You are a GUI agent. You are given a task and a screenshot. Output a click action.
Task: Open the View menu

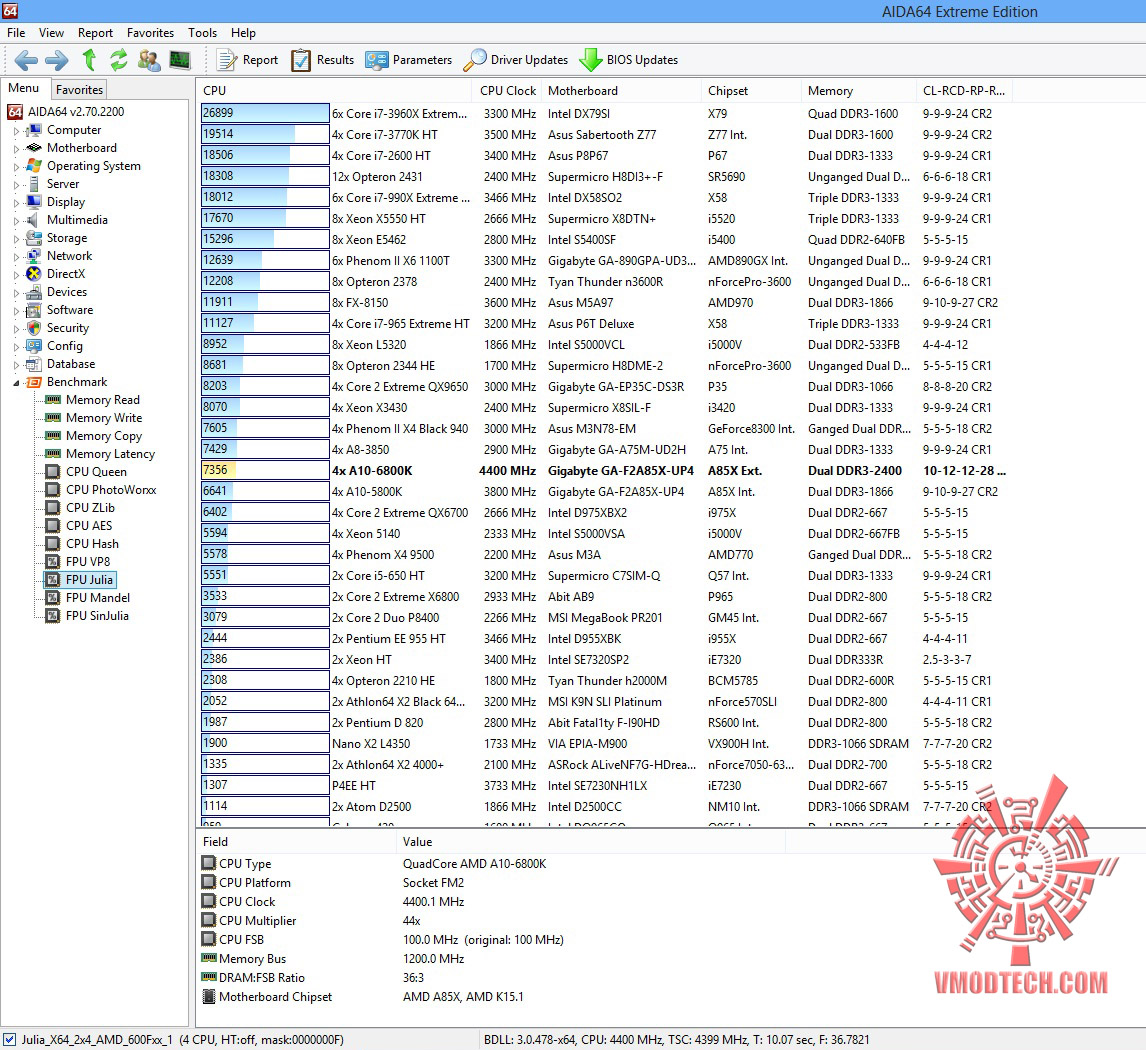click(51, 33)
